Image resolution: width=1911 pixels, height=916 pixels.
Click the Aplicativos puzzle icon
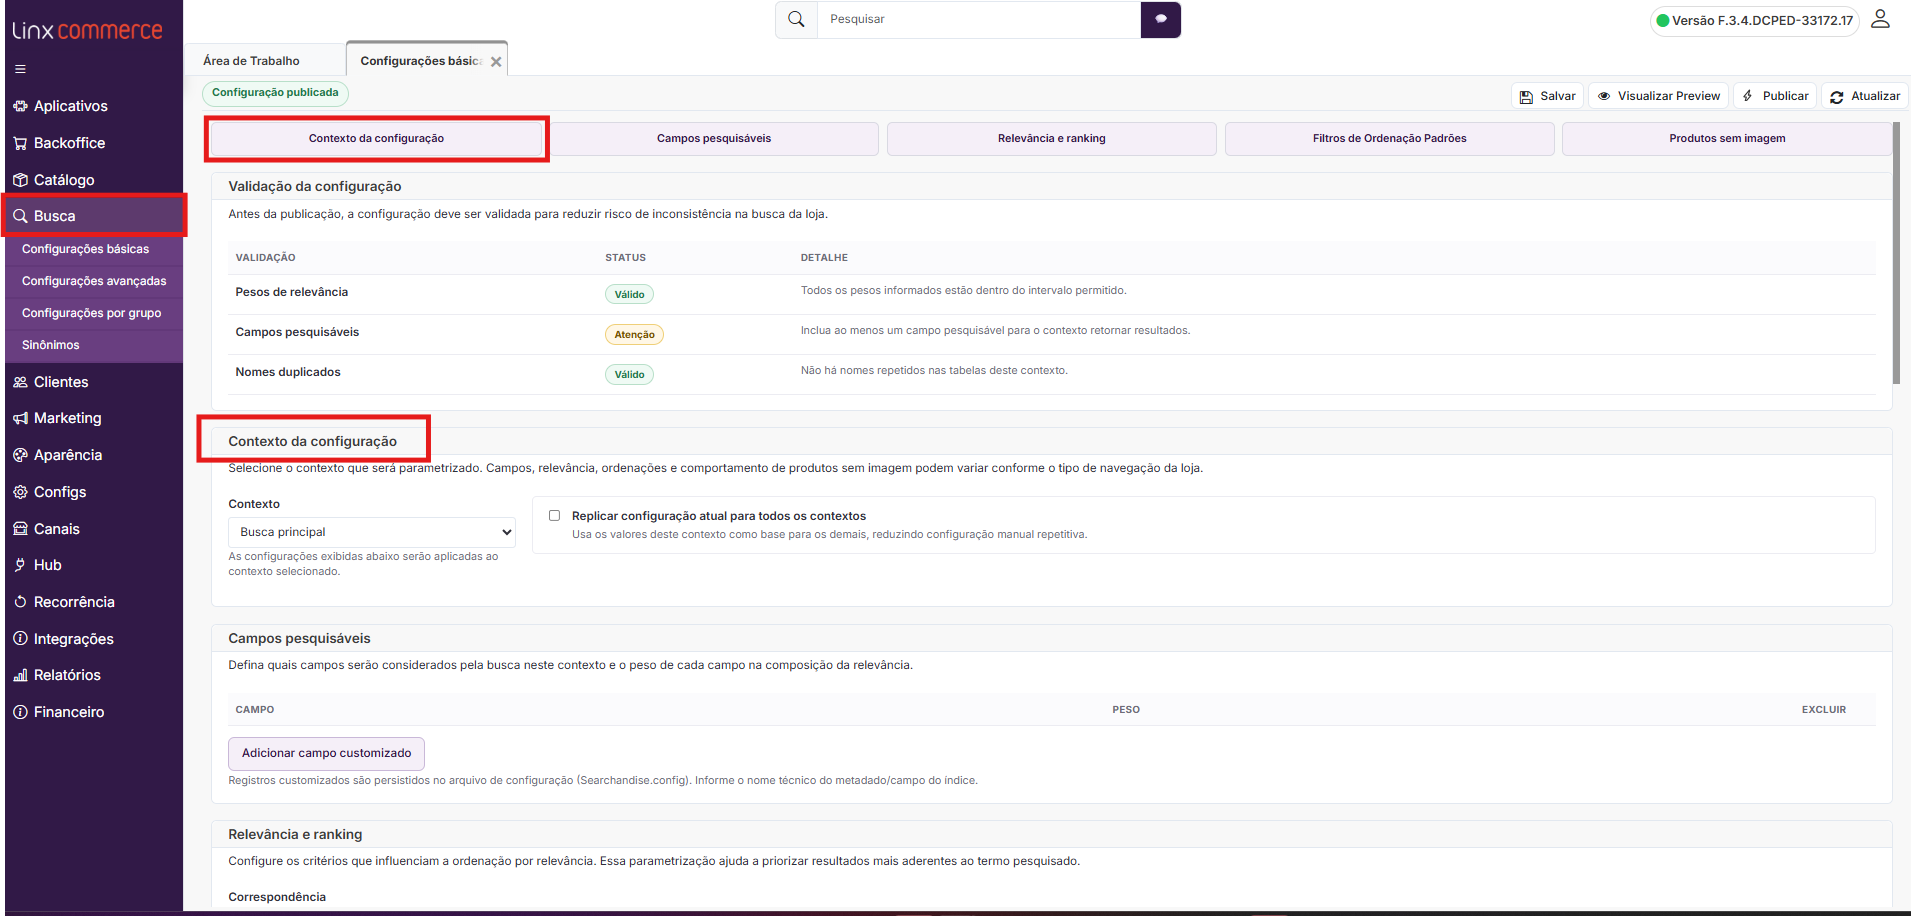(x=20, y=106)
